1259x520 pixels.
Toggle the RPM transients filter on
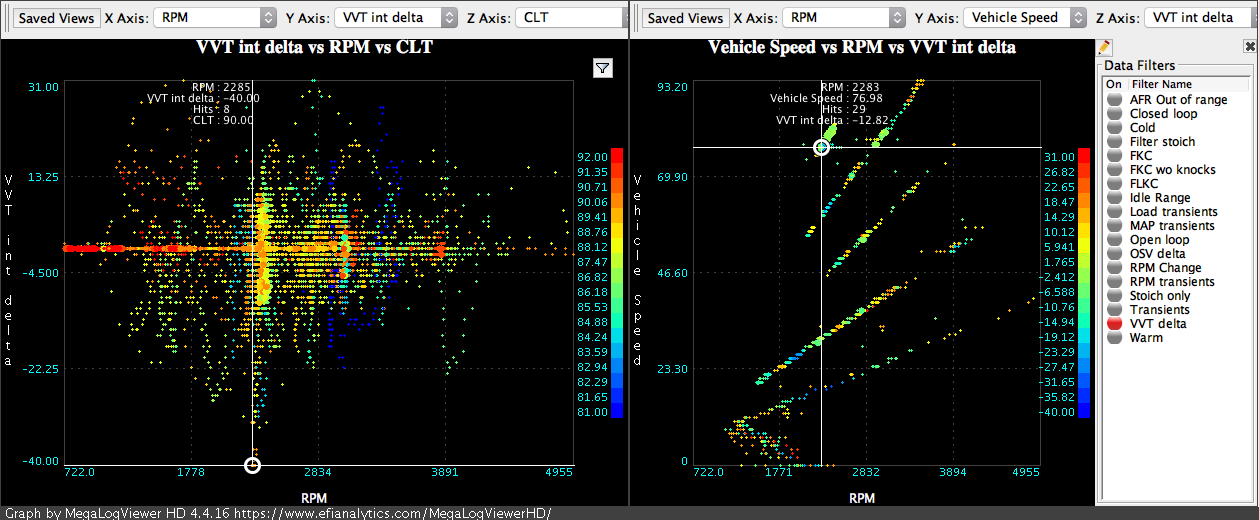coord(1113,282)
